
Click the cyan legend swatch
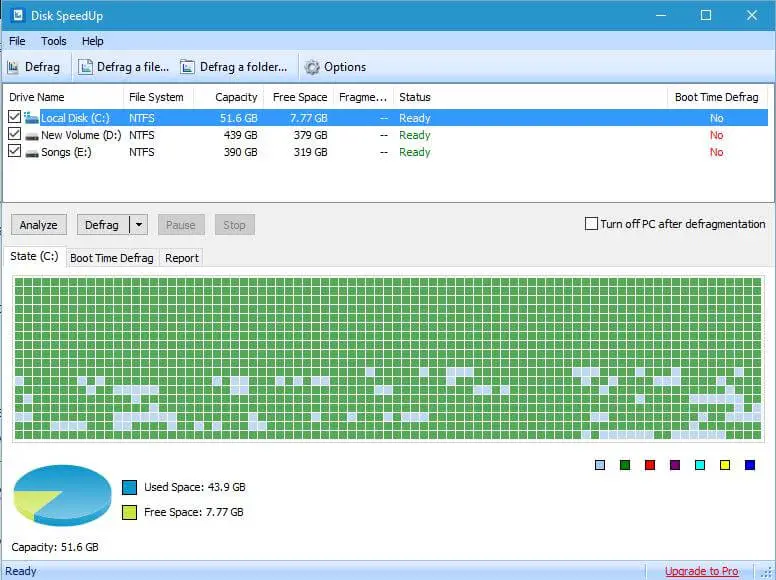click(700, 465)
